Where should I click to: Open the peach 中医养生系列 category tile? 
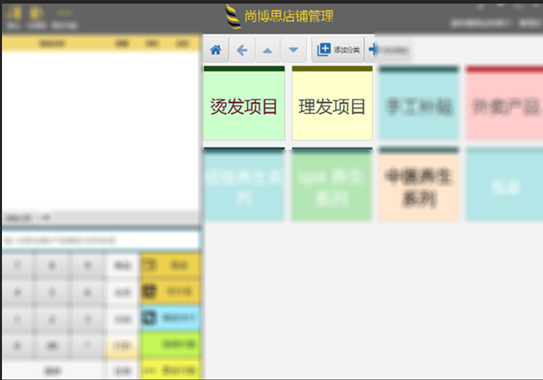coord(419,184)
